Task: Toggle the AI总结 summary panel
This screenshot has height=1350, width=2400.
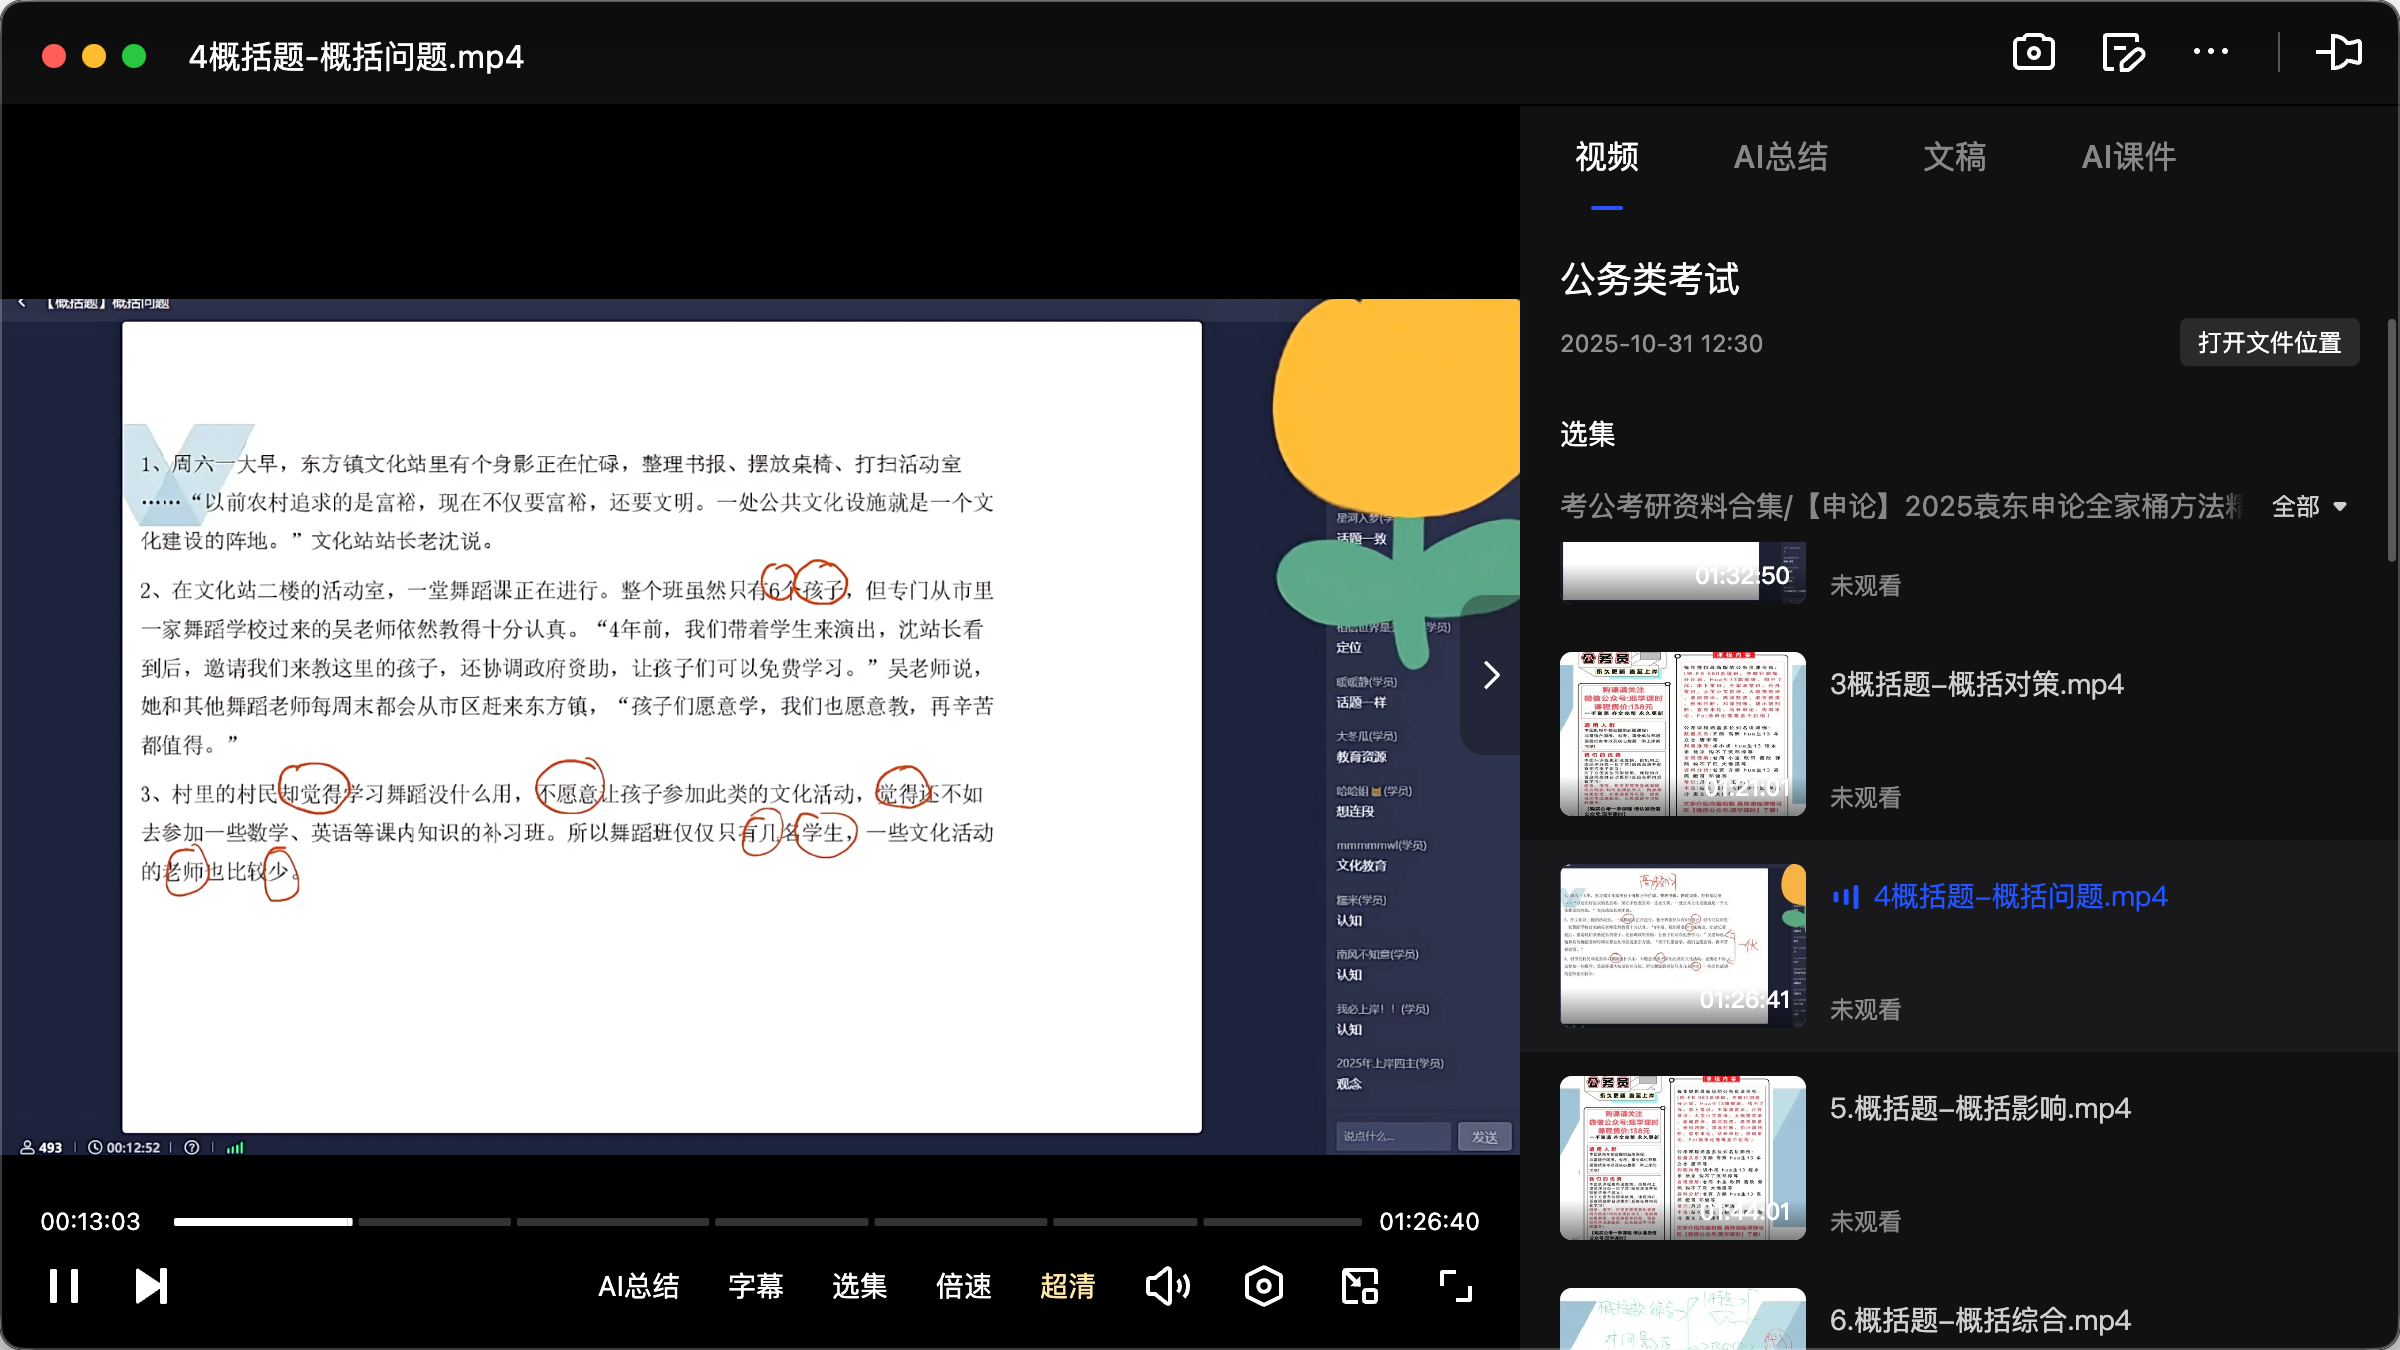Action: [639, 1286]
